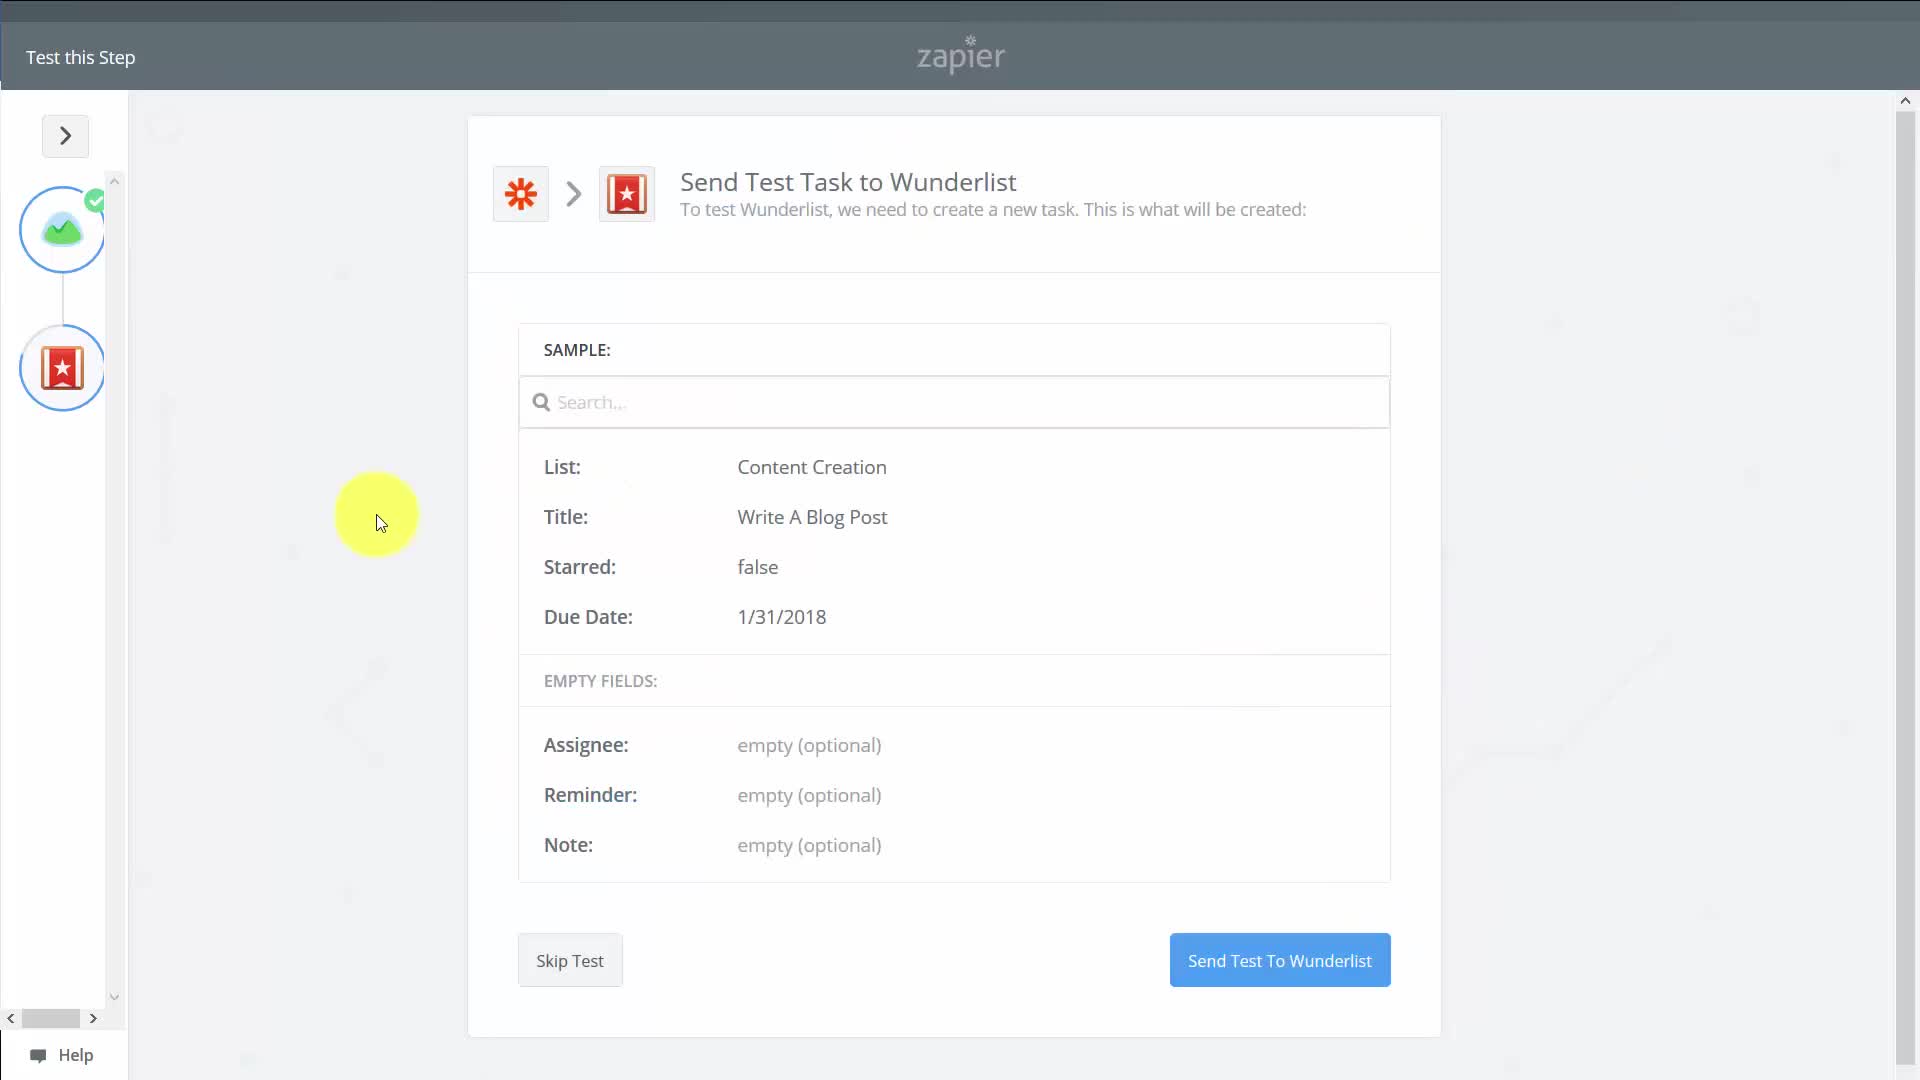Click the 'Starred:' field label
This screenshot has width=1920, height=1080.
[580, 567]
